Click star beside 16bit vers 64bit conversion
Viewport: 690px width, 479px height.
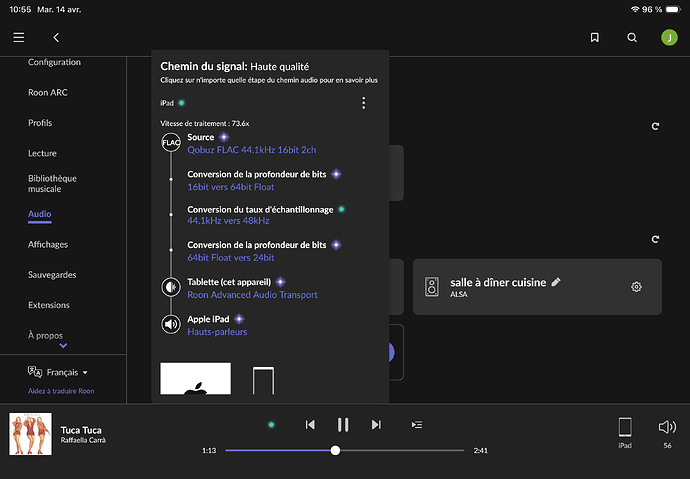click(336, 174)
